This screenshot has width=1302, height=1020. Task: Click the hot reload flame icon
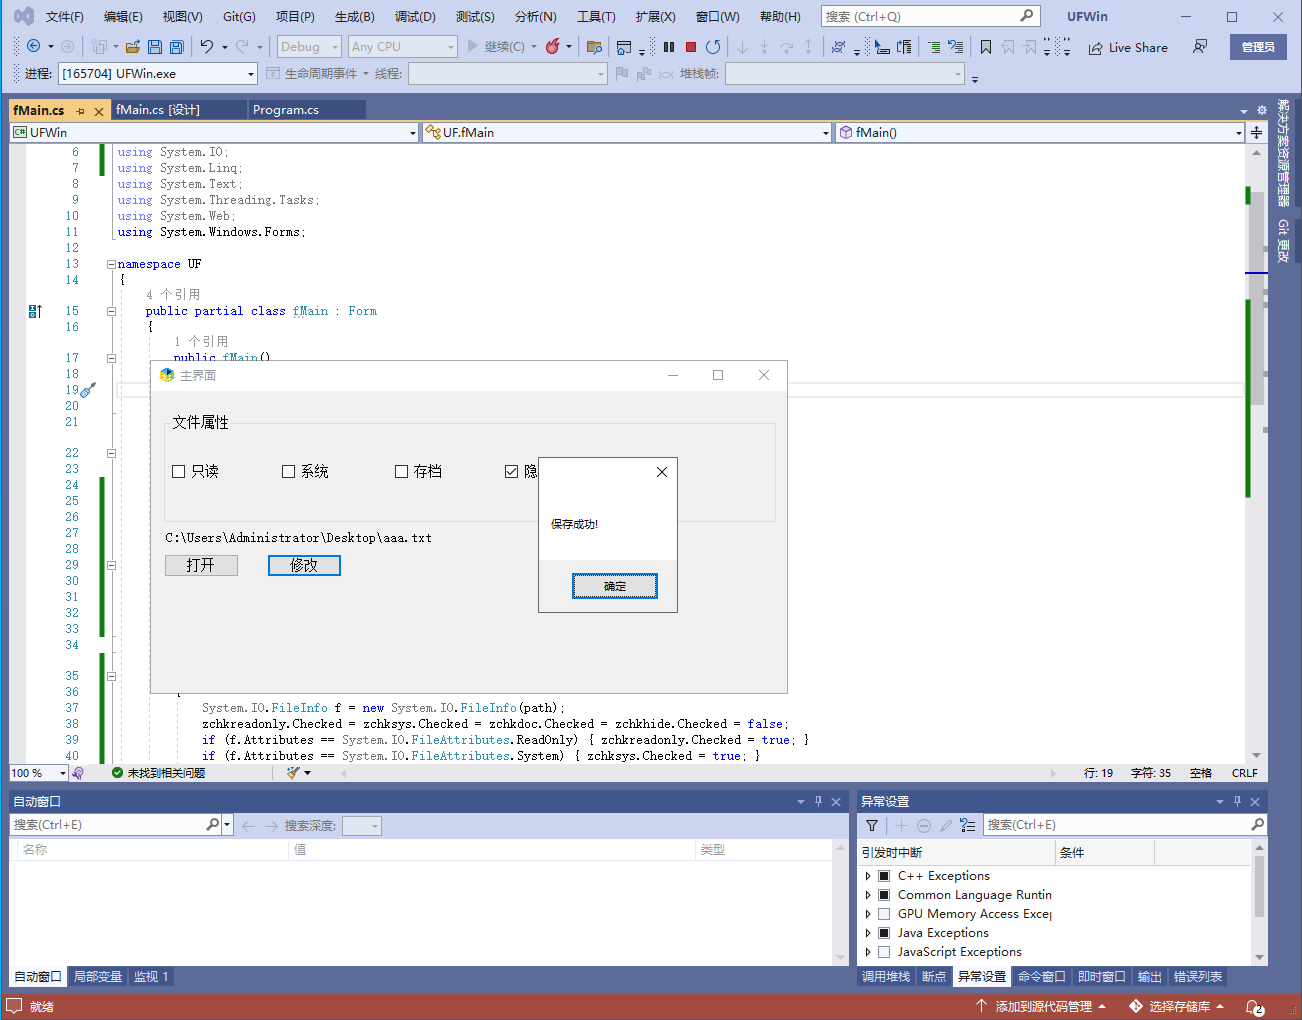552,46
